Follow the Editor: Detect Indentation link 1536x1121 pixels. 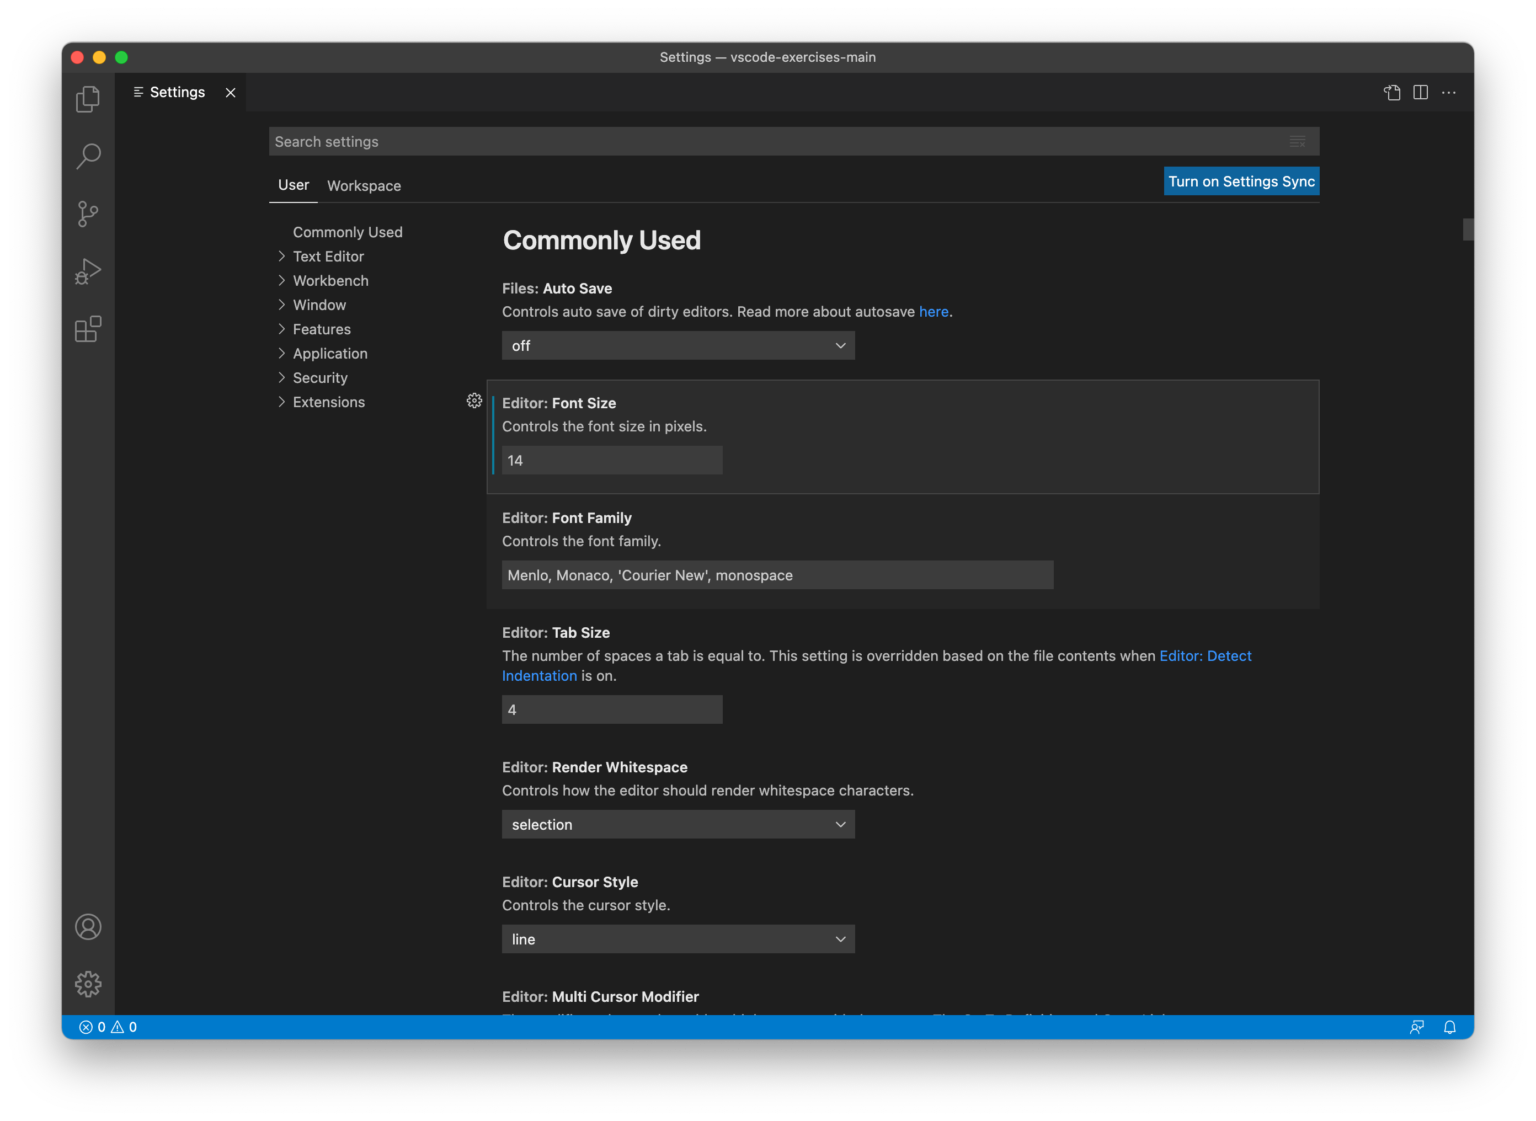pos(1205,656)
